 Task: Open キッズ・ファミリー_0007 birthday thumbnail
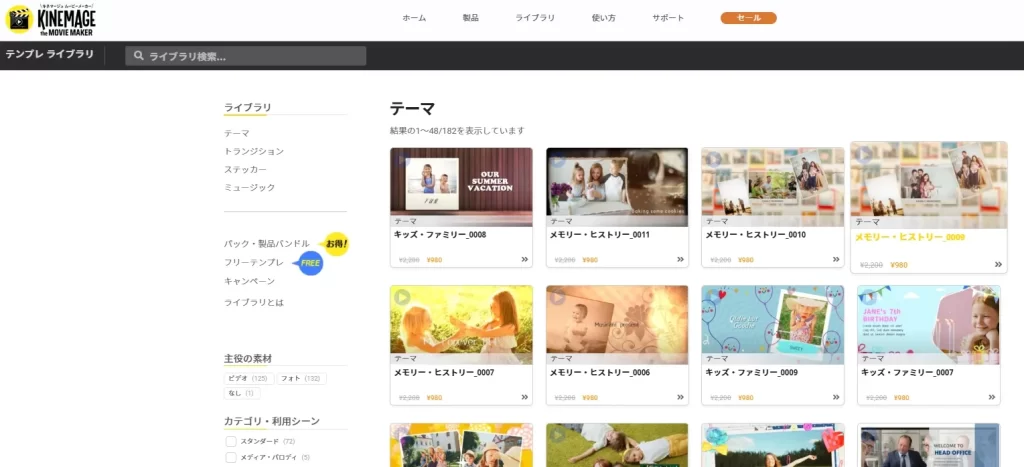click(929, 325)
